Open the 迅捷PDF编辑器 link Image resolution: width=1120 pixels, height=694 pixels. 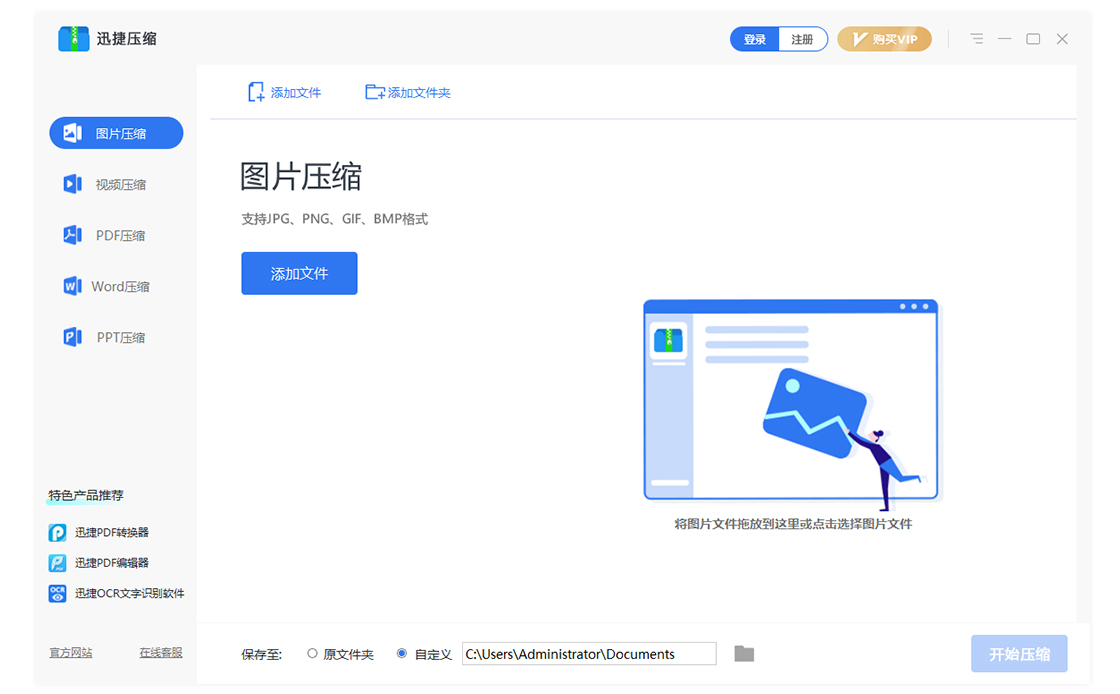[x=112, y=563]
